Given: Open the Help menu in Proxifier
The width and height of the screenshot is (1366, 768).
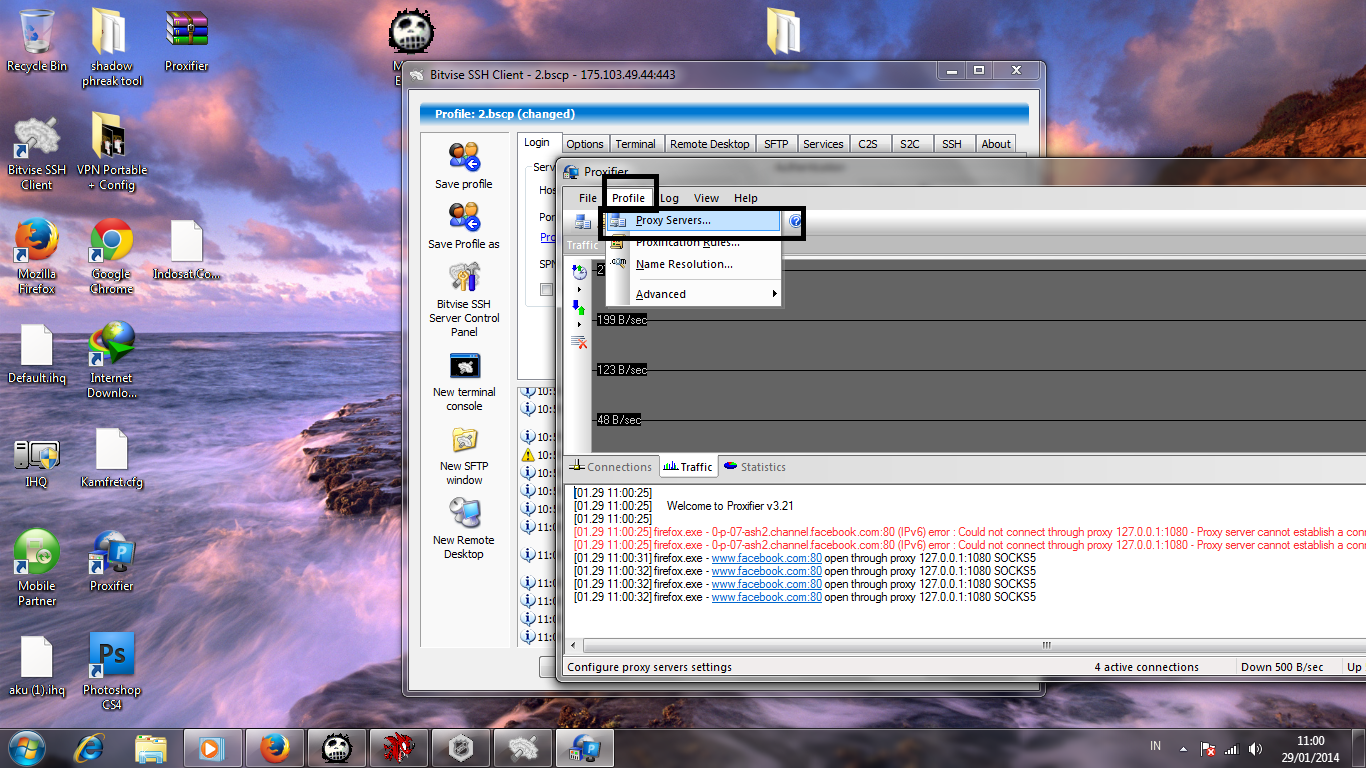Looking at the screenshot, I should click(746, 198).
